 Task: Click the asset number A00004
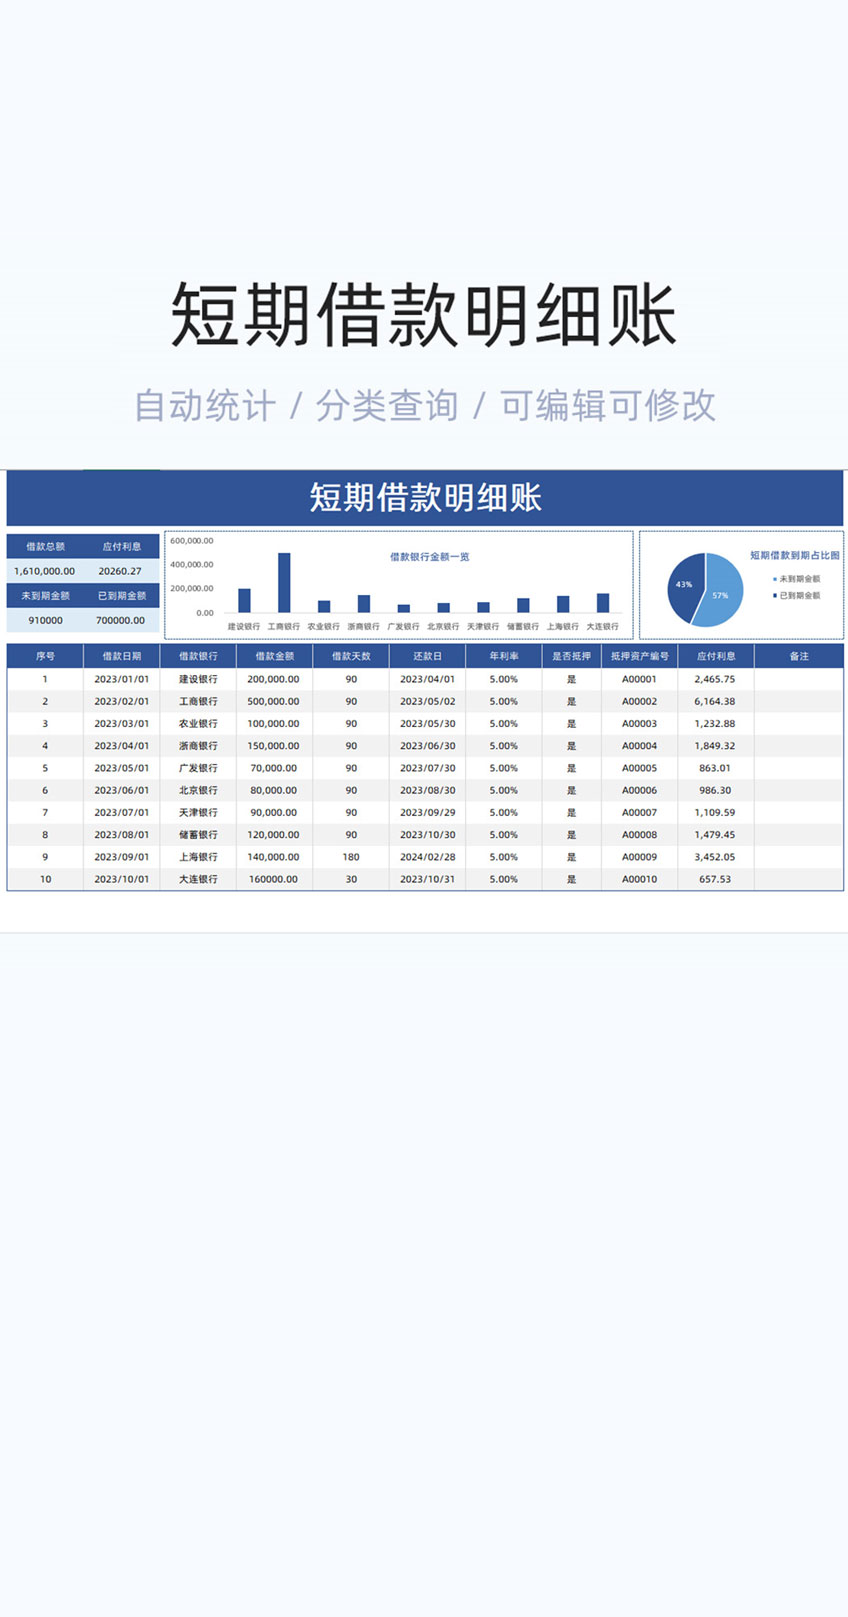[x=640, y=746]
